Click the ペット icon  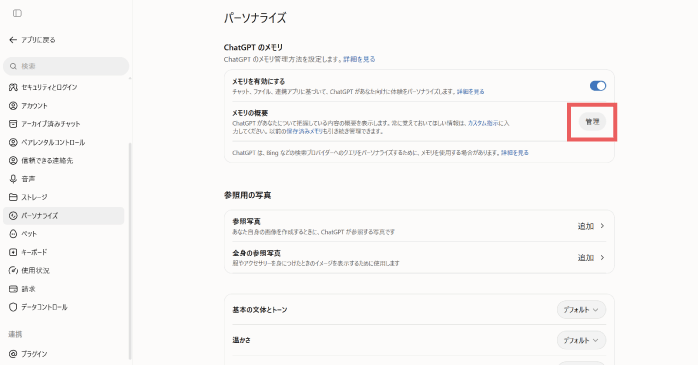coord(13,234)
